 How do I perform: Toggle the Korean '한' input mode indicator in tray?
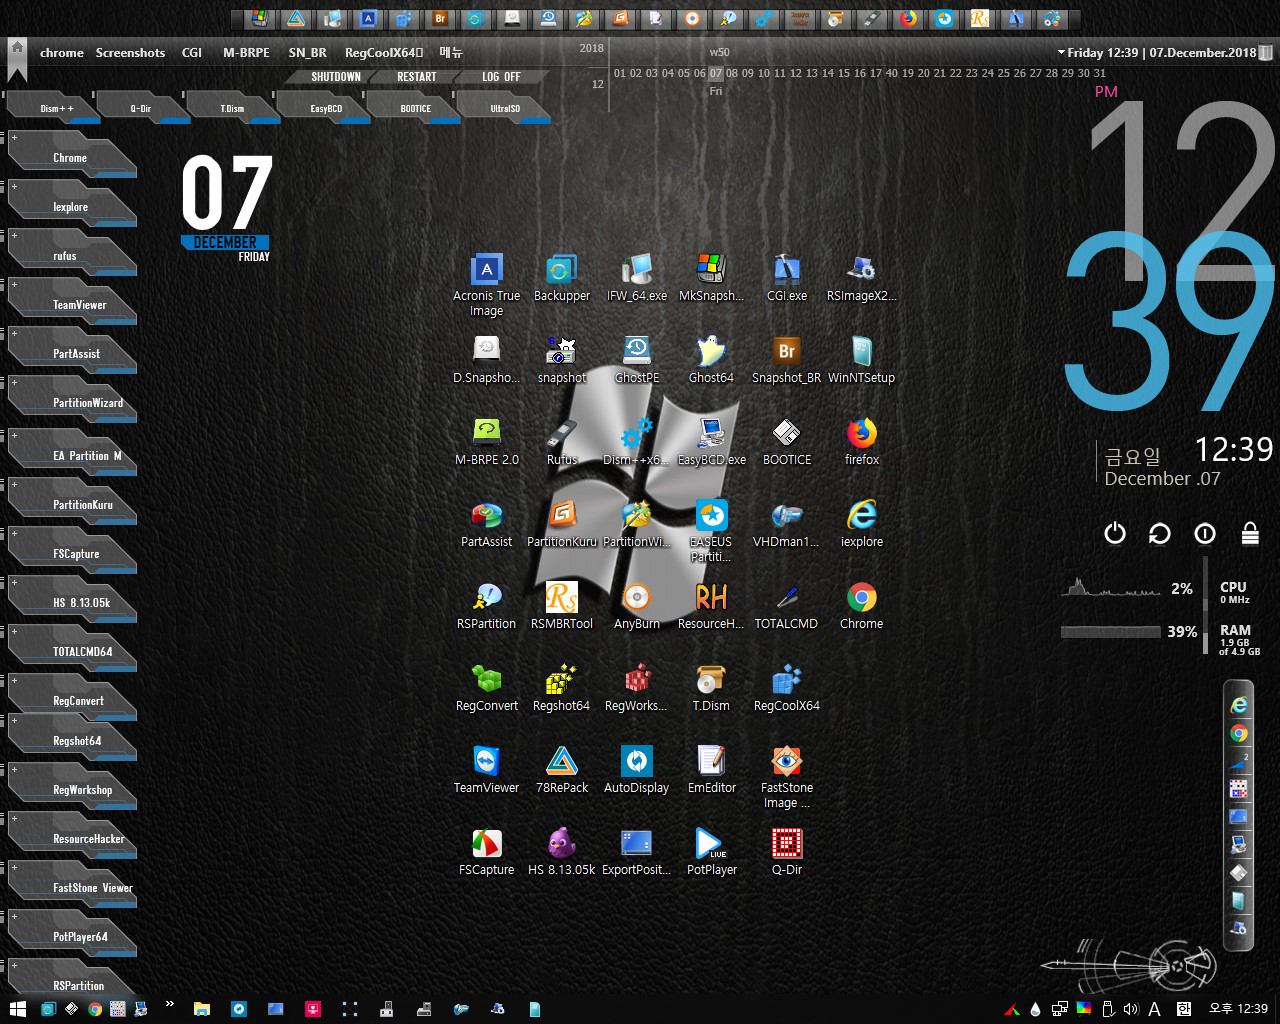tap(1184, 1009)
